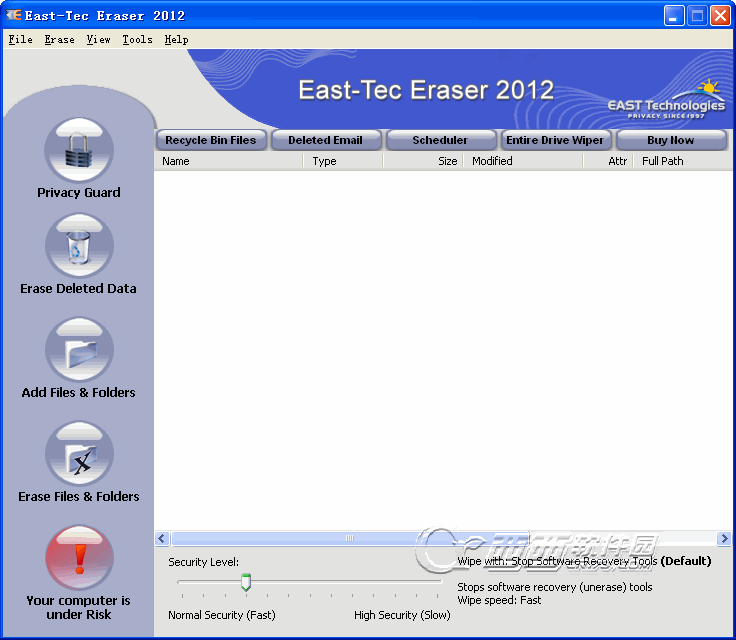Click the Privacy Guard label
The height and width of the screenshot is (640, 736).
click(79, 193)
